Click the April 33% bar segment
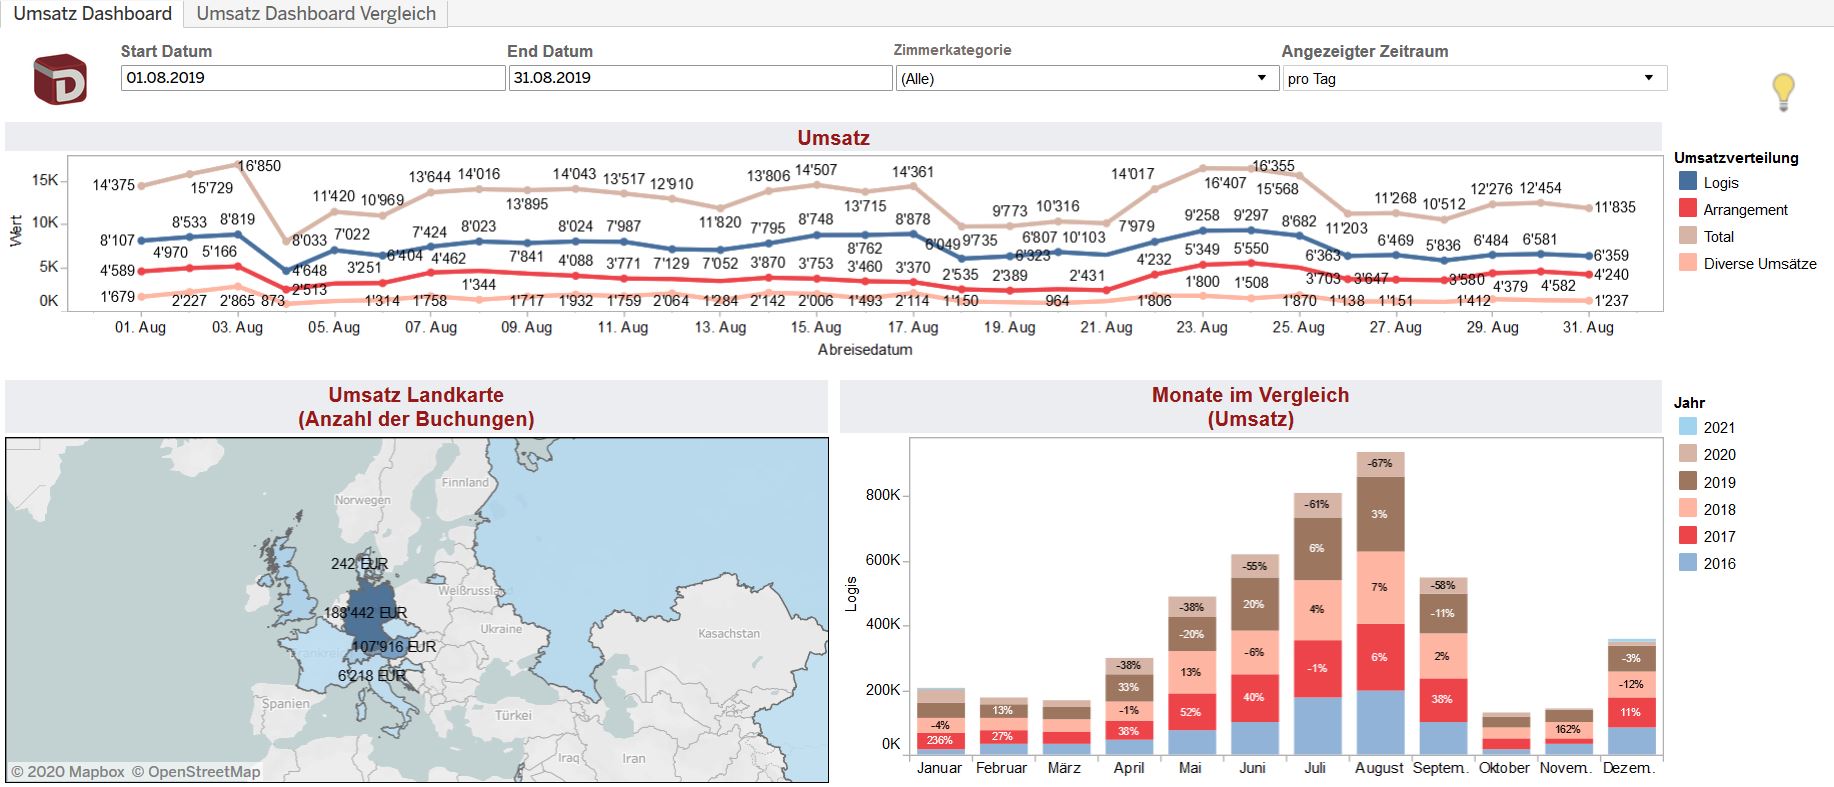 1129,688
